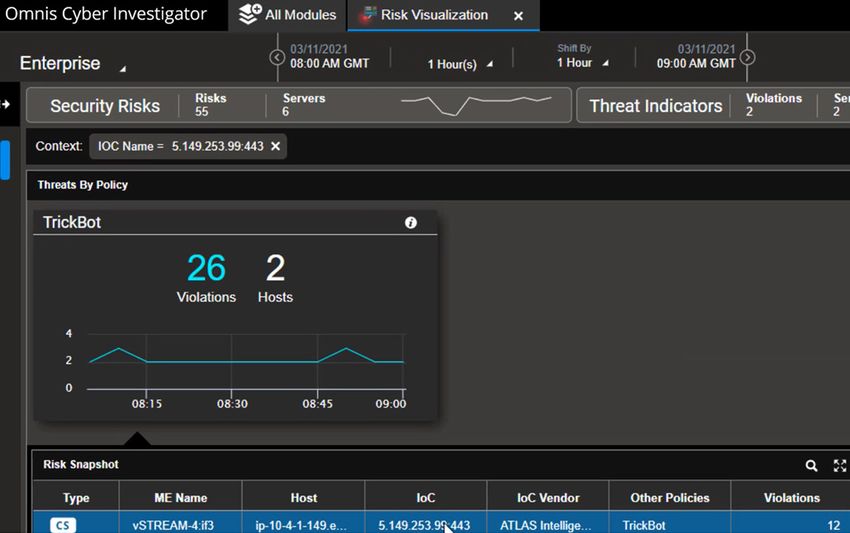This screenshot has height=533, width=850.
Task: Sort by the Violations column header
Action: 791,497
